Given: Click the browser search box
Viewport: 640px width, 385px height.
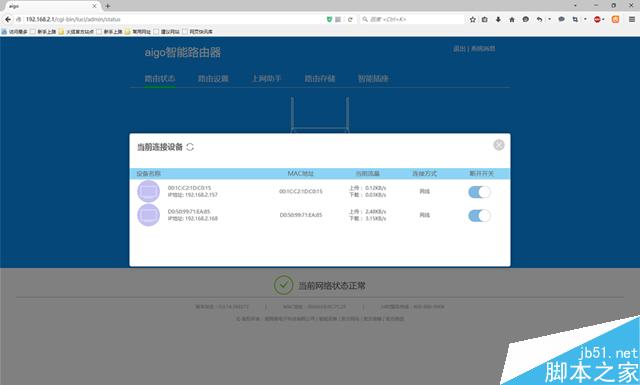Looking at the screenshot, I should point(412,19).
